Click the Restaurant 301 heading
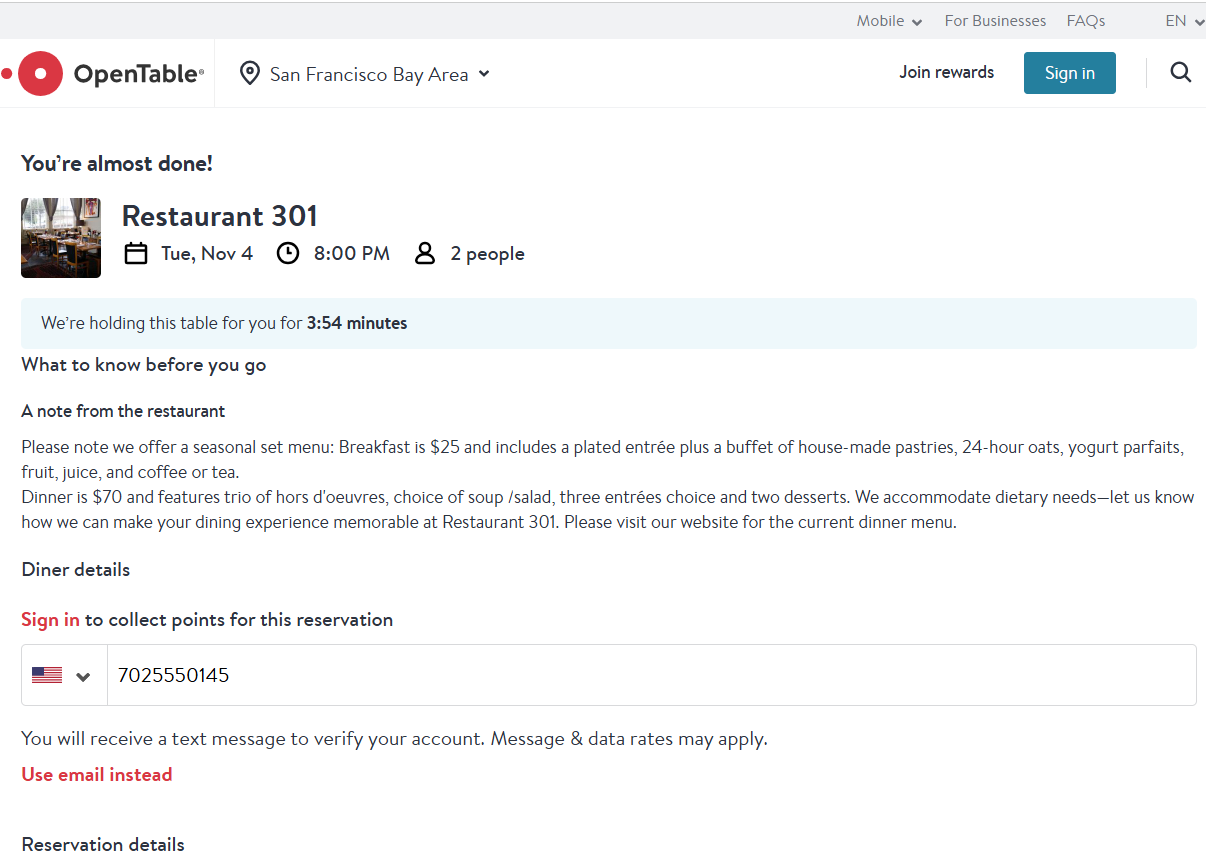The width and height of the screenshot is (1206, 856). (x=220, y=216)
